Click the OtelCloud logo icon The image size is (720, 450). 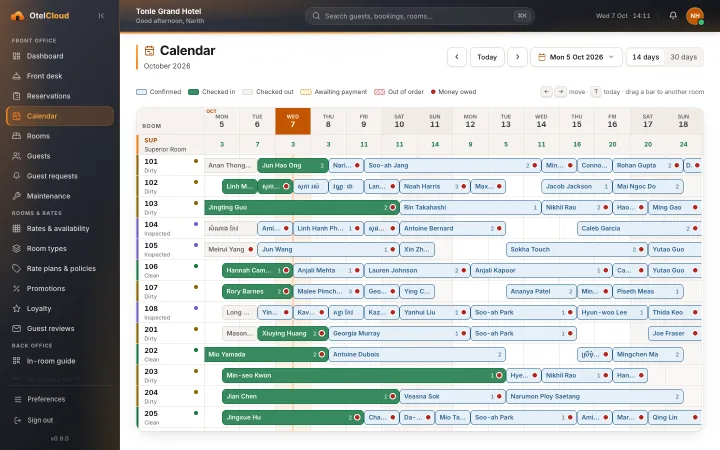click(x=17, y=16)
